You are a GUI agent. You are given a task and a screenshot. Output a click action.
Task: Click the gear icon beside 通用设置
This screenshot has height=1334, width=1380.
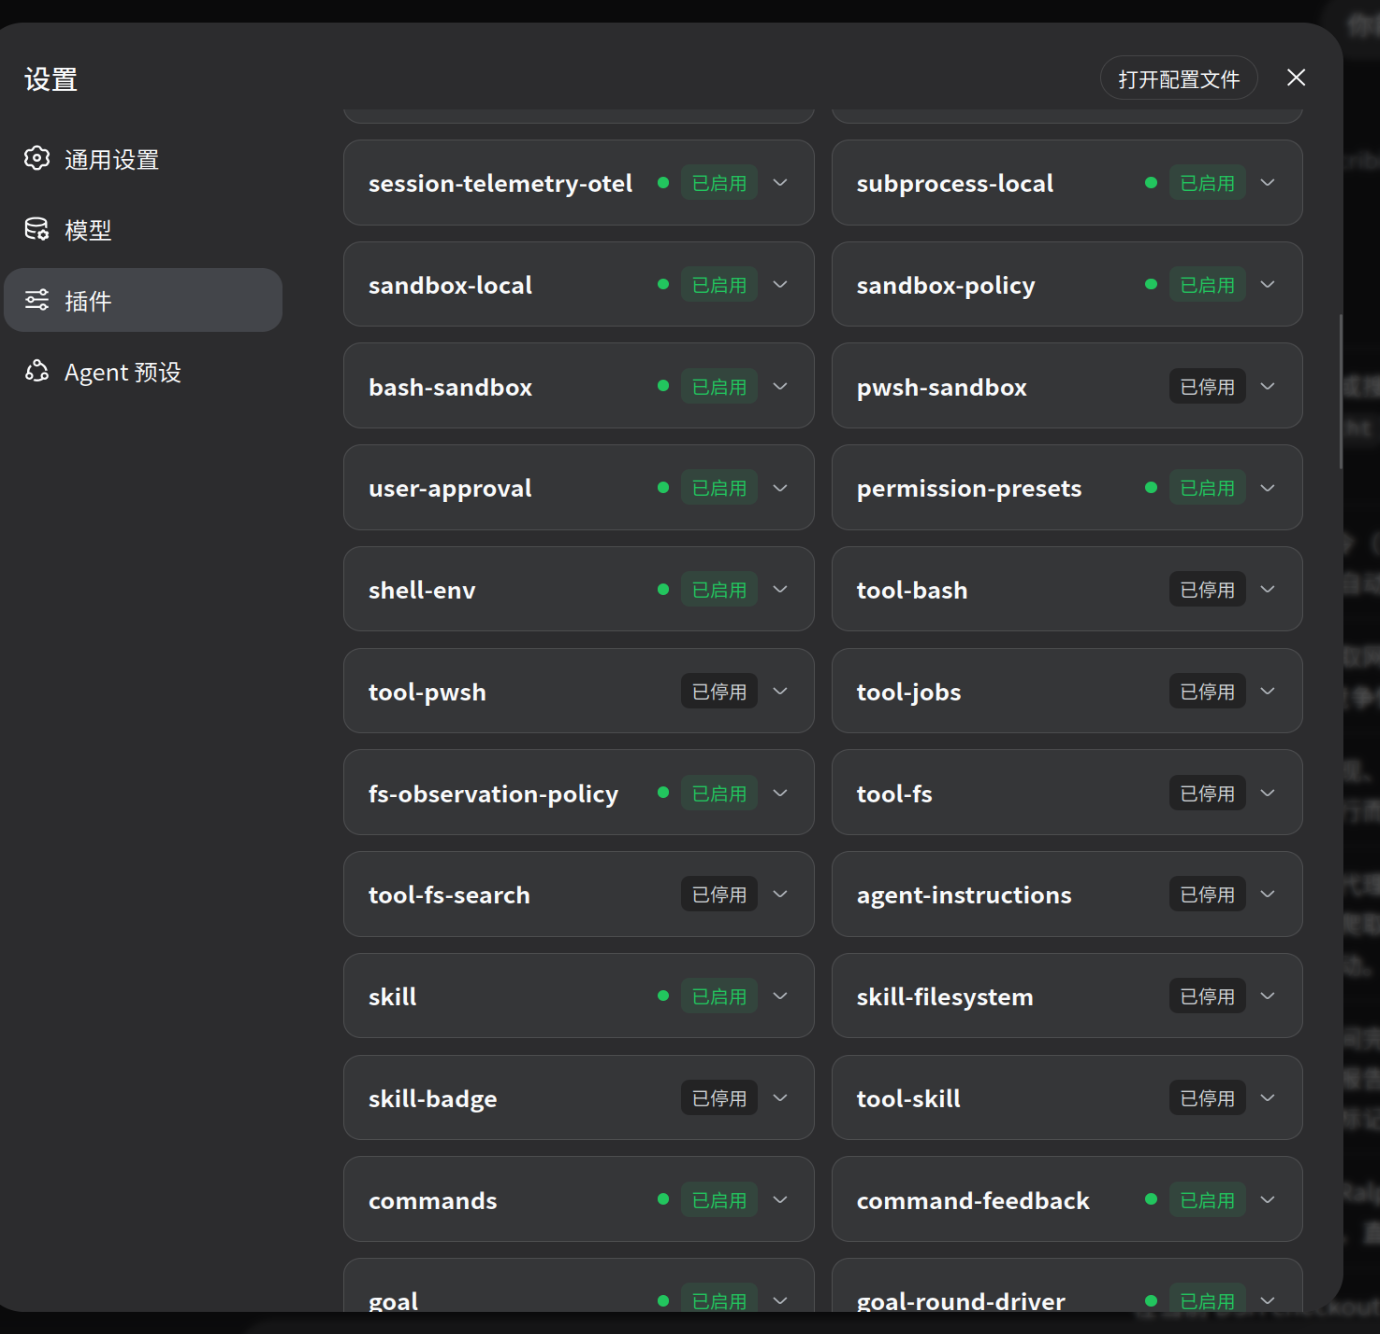37,158
